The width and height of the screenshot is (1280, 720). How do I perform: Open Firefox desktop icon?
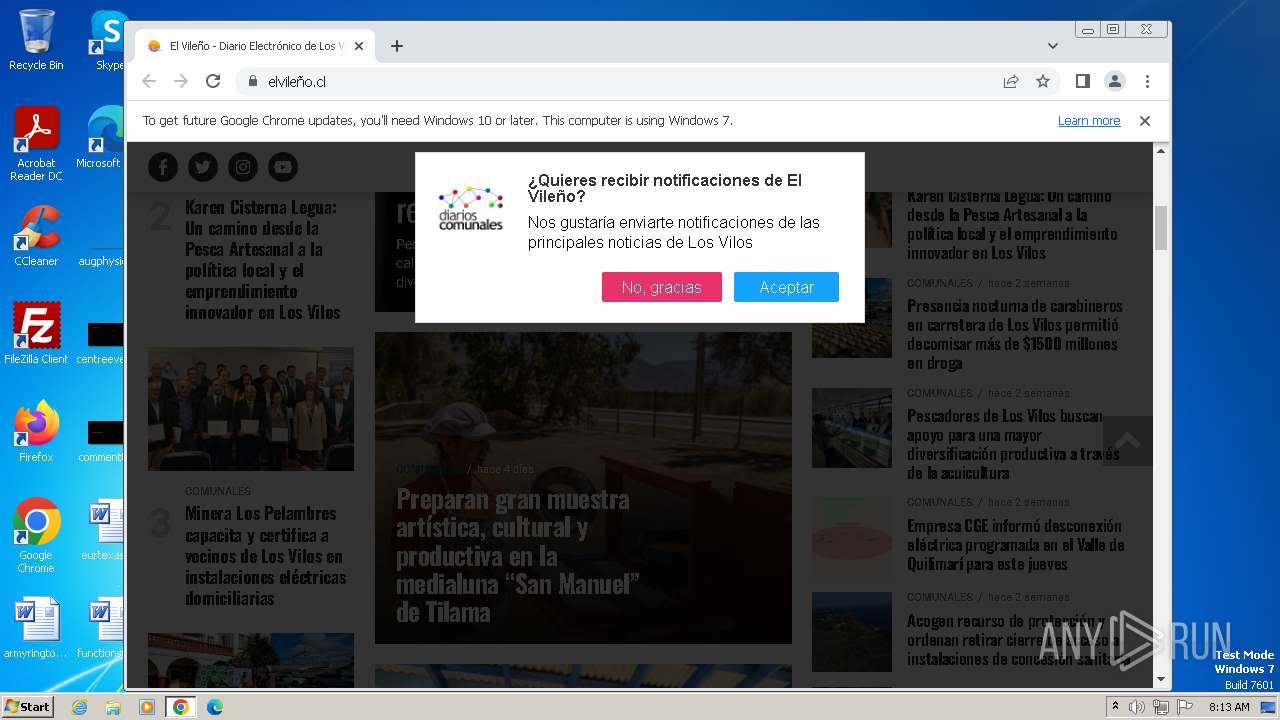tap(36, 432)
